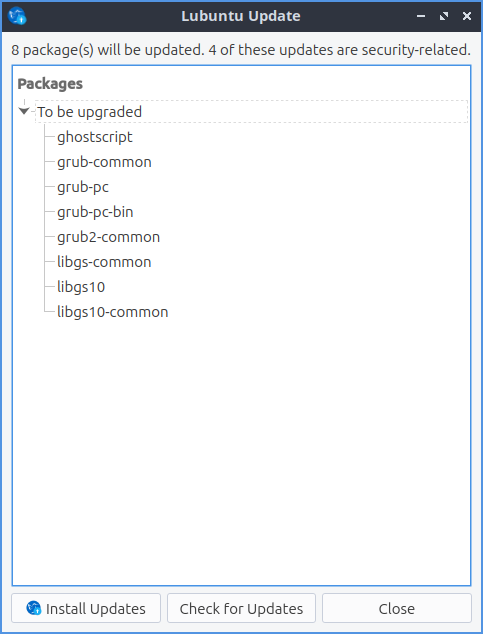The height and width of the screenshot is (634, 483).
Task: Select the ghostscript package
Action: [95, 137]
